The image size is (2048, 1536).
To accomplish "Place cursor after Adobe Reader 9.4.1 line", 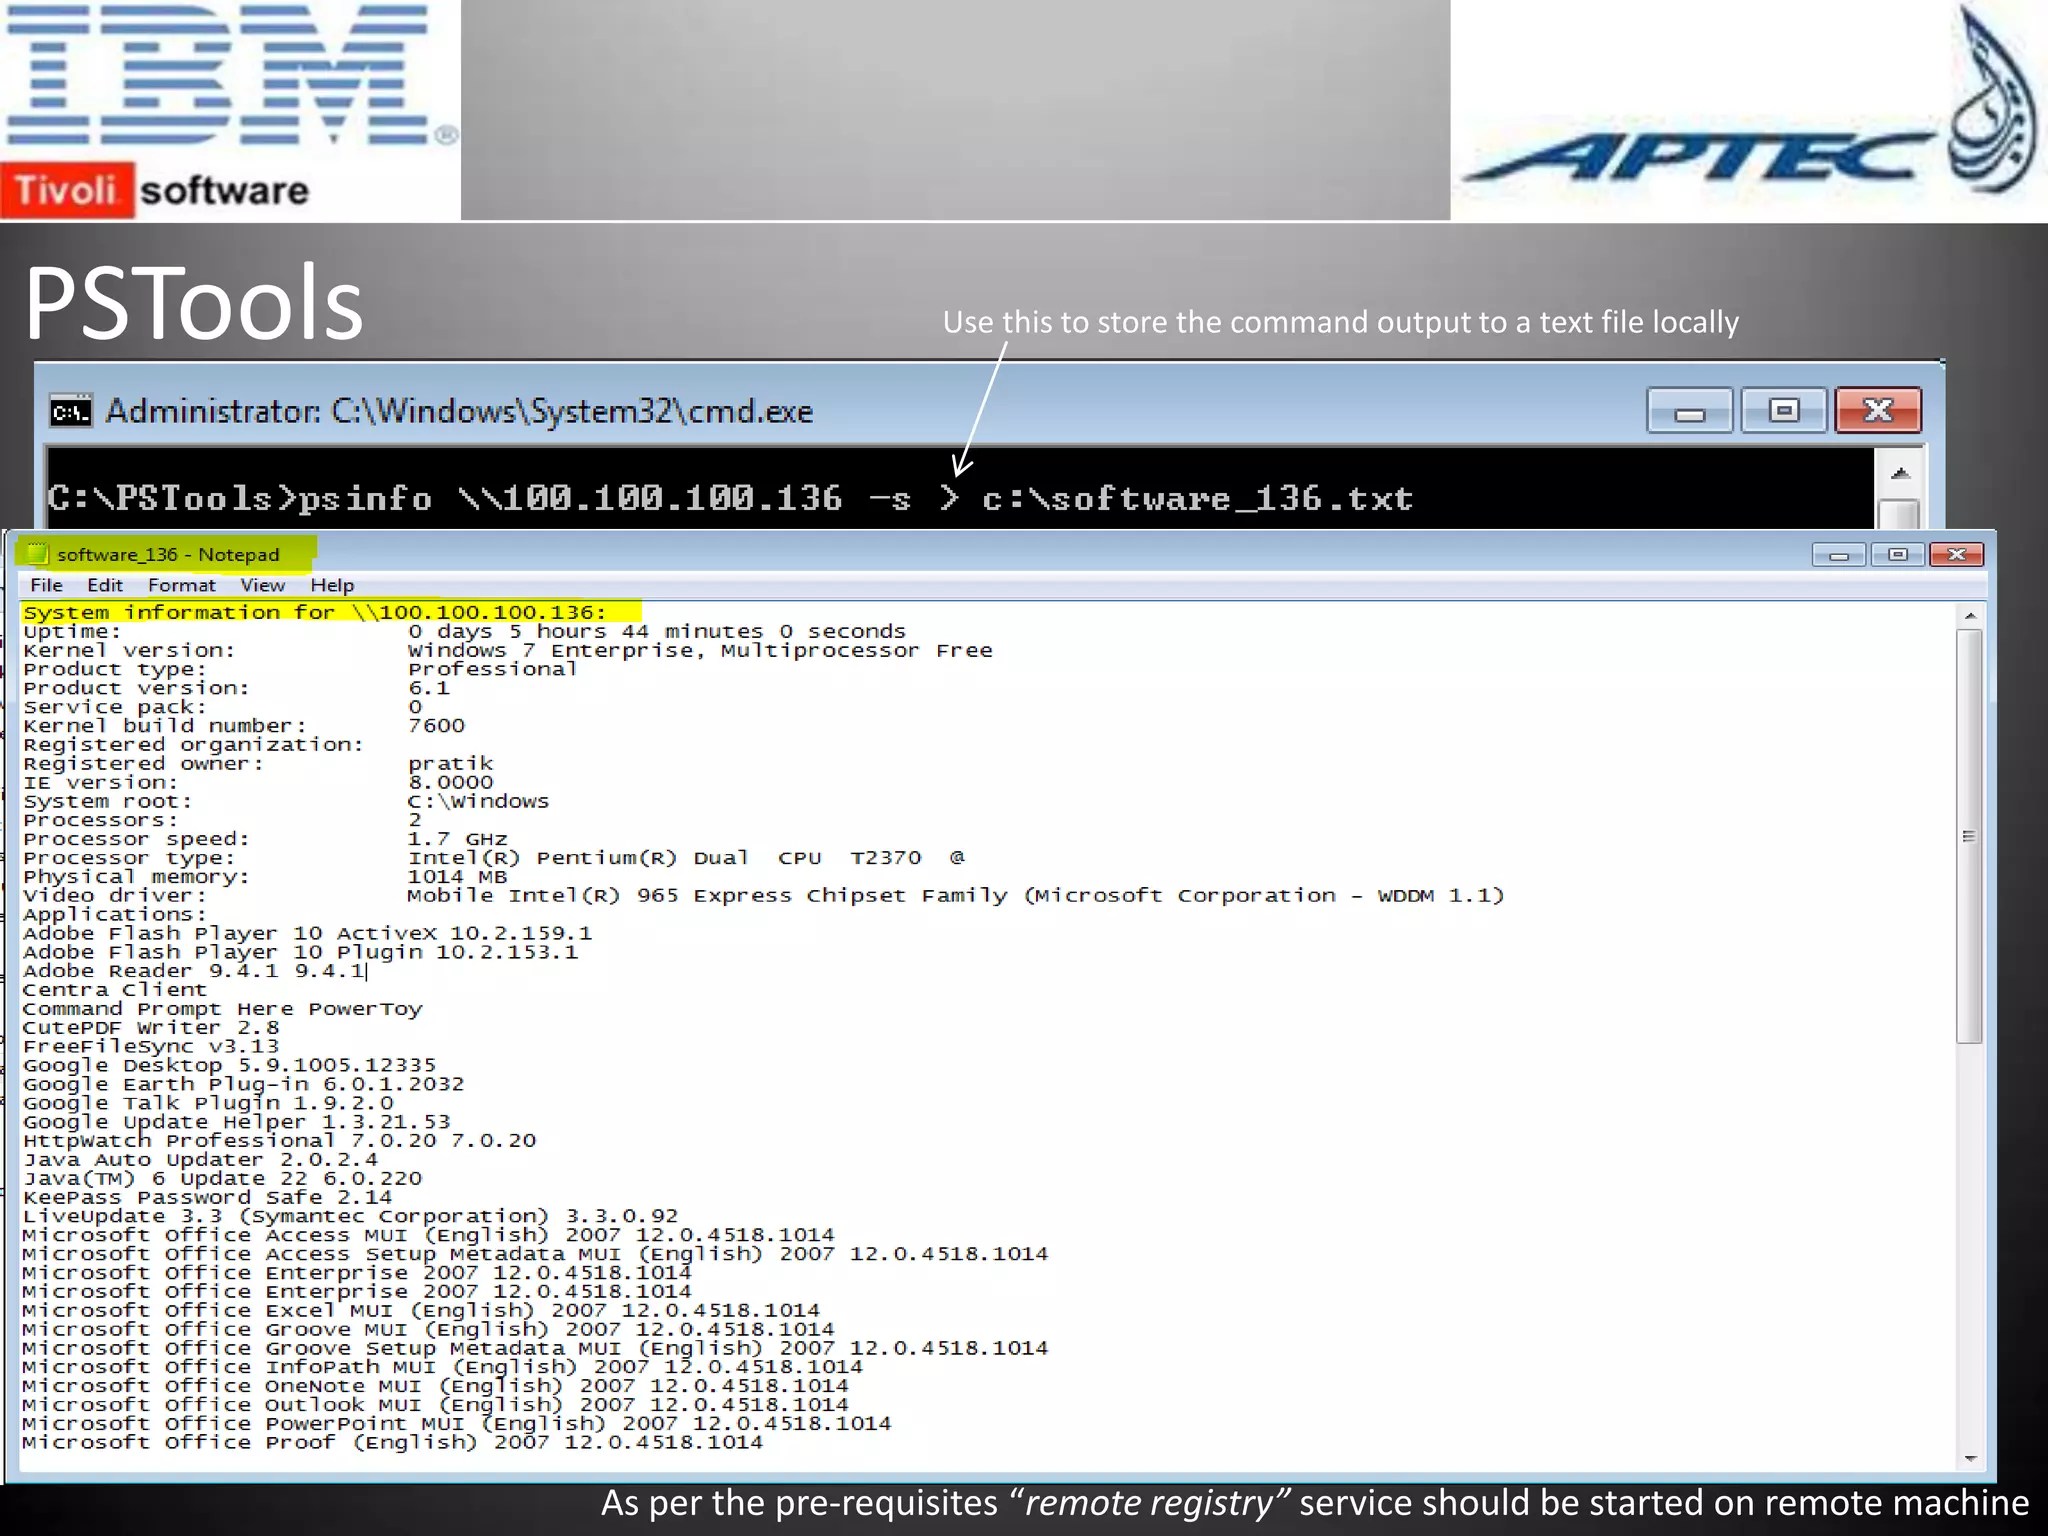I will pos(367,971).
